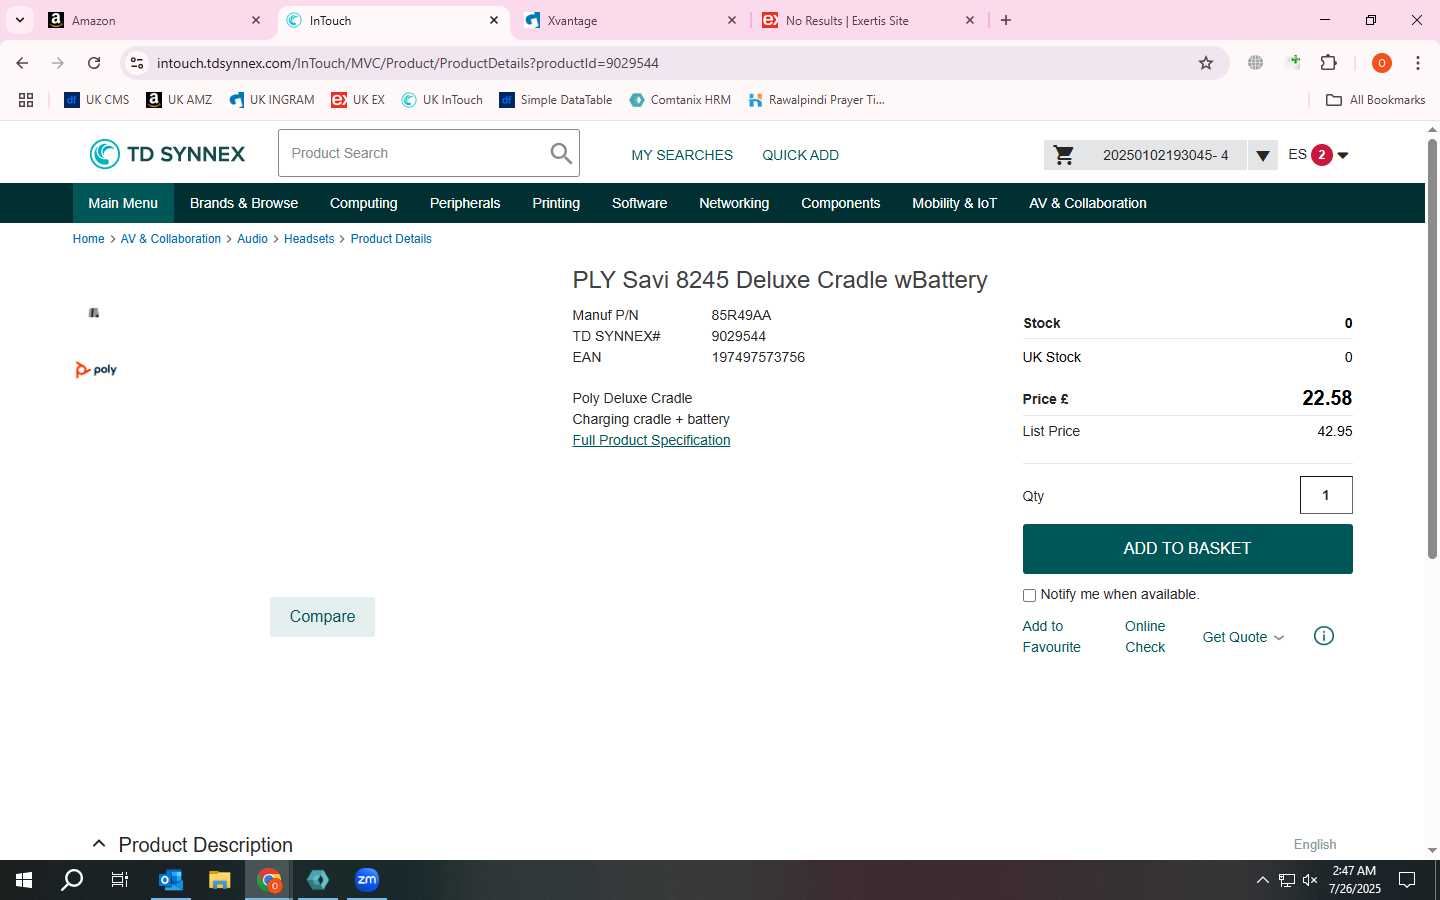Switch to the Exertis Site browser tab
Screen dimensions: 1440x900
[869, 20]
